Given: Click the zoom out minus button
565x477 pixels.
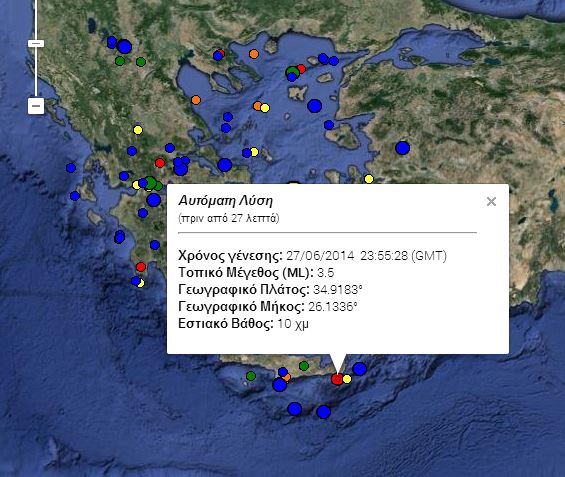Looking at the screenshot, I should 36,106.
